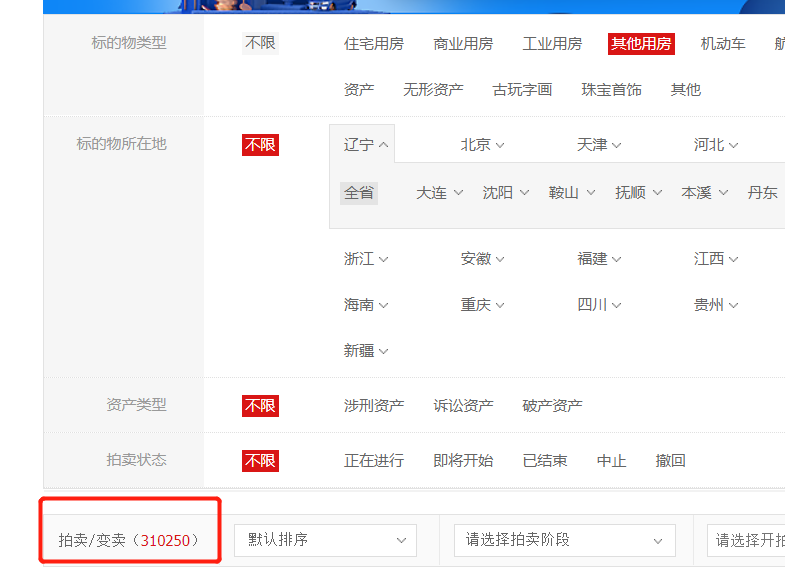Screen dimensions: 785x577
Task: Click 不限 in 标的物所在地 row
Action: point(260,145)
